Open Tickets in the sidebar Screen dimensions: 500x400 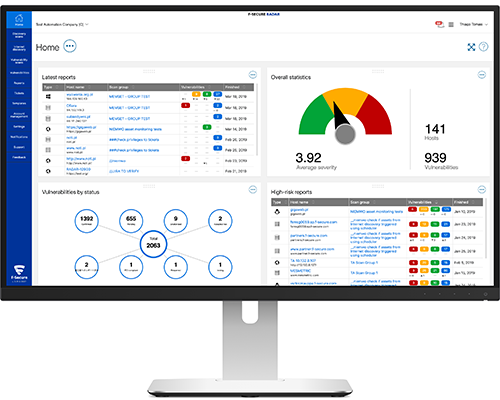point(19,93)
